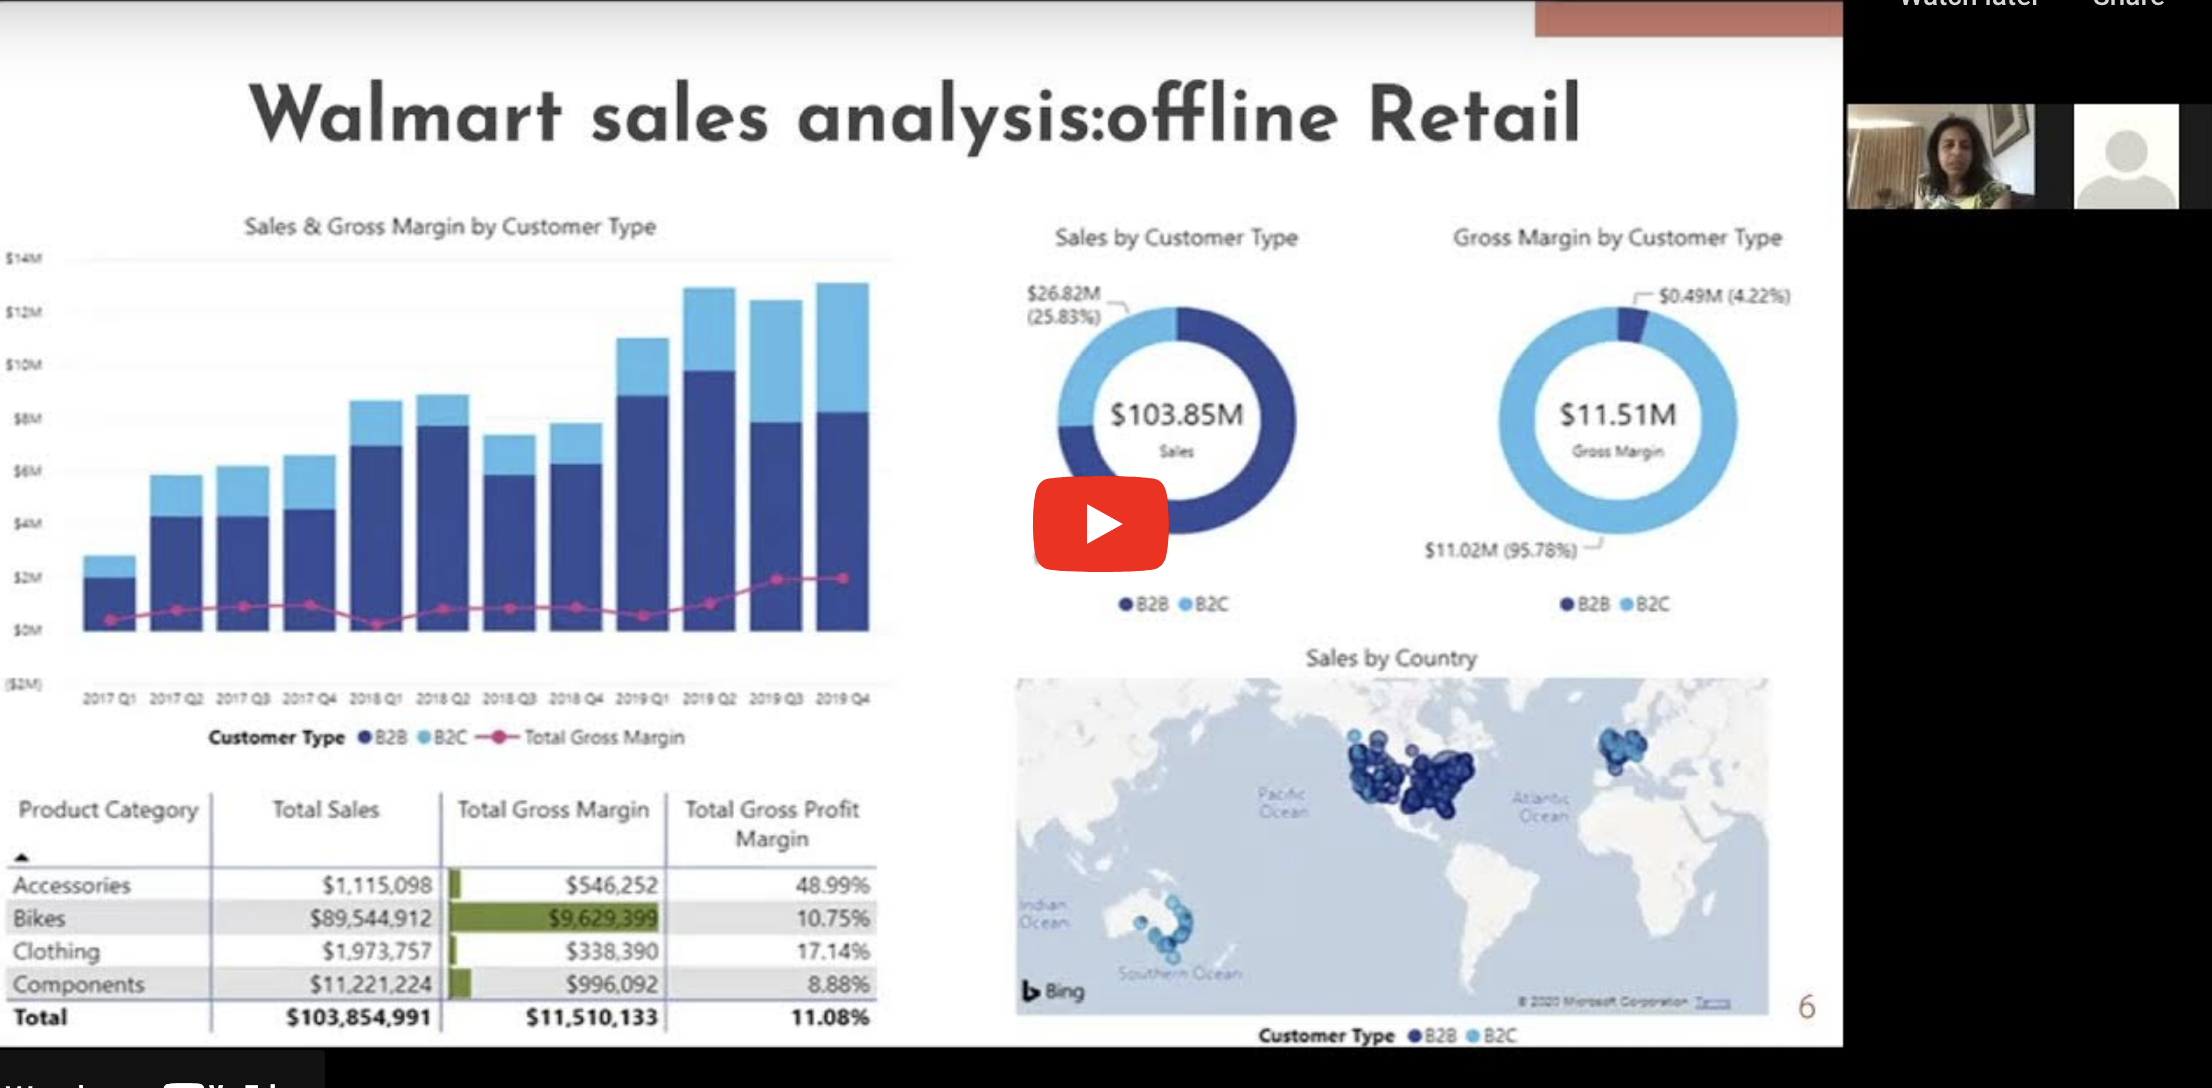The height and width of the screenshot is (1088, 2212).
Task: Click the 'Total Gross Margin' column header
Action: click(553, 810)
